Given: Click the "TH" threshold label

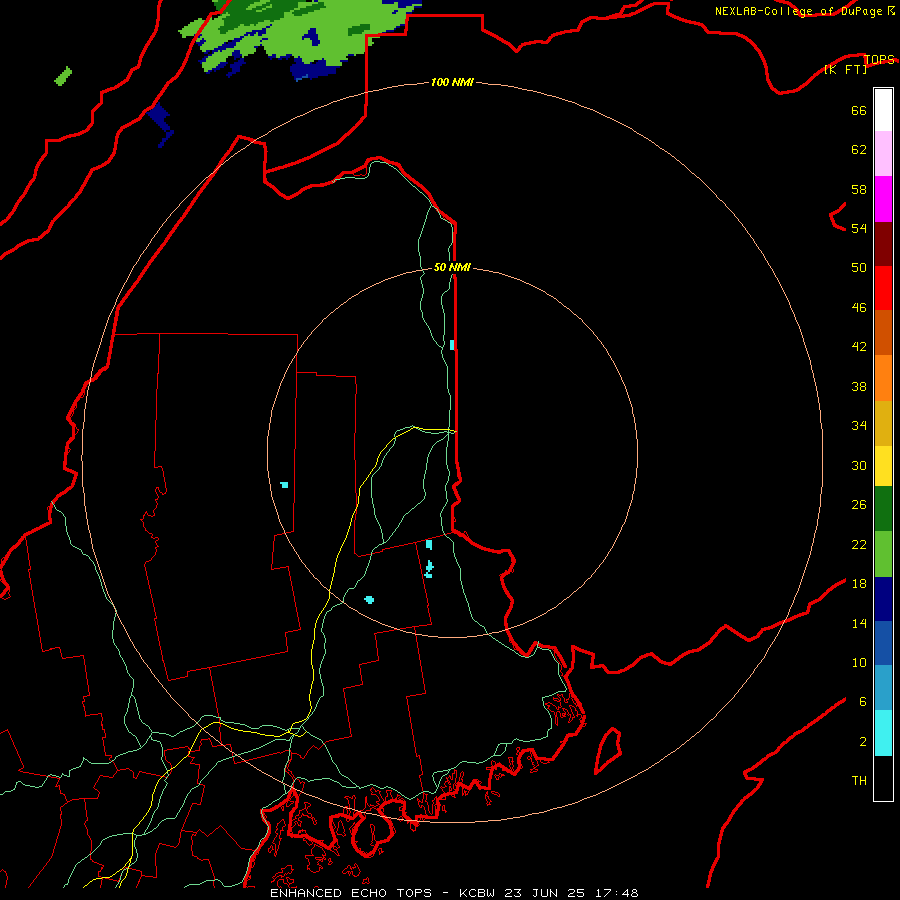Looking at the screenshot, I should pyautogui.click(x=859, y=781).
